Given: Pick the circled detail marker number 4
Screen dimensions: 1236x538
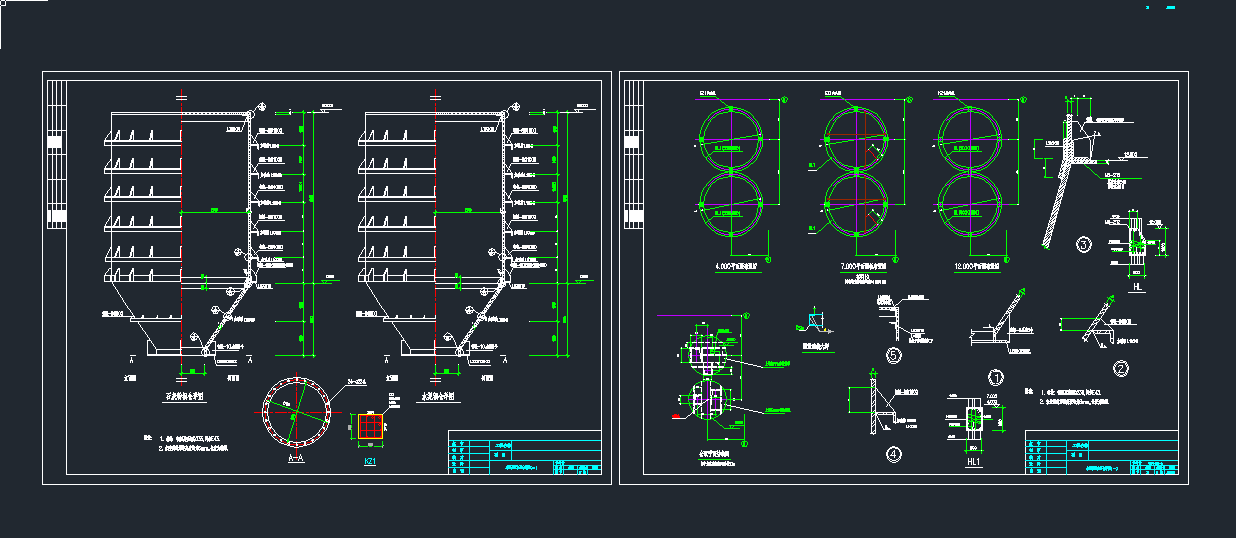Looking at the screenshot, I should (x=894, y=454).
